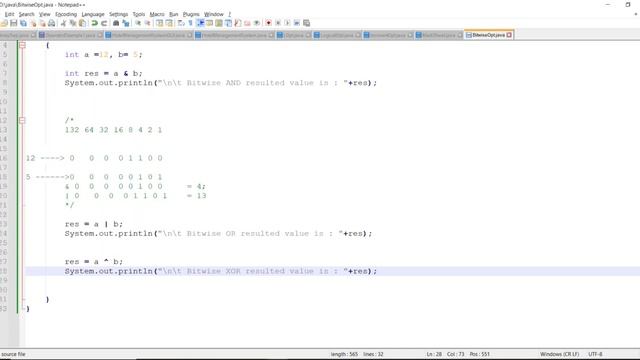Click the Bitwise XOR println line
Viewport: 640px width, 360px height.
(x=221, y=271)
